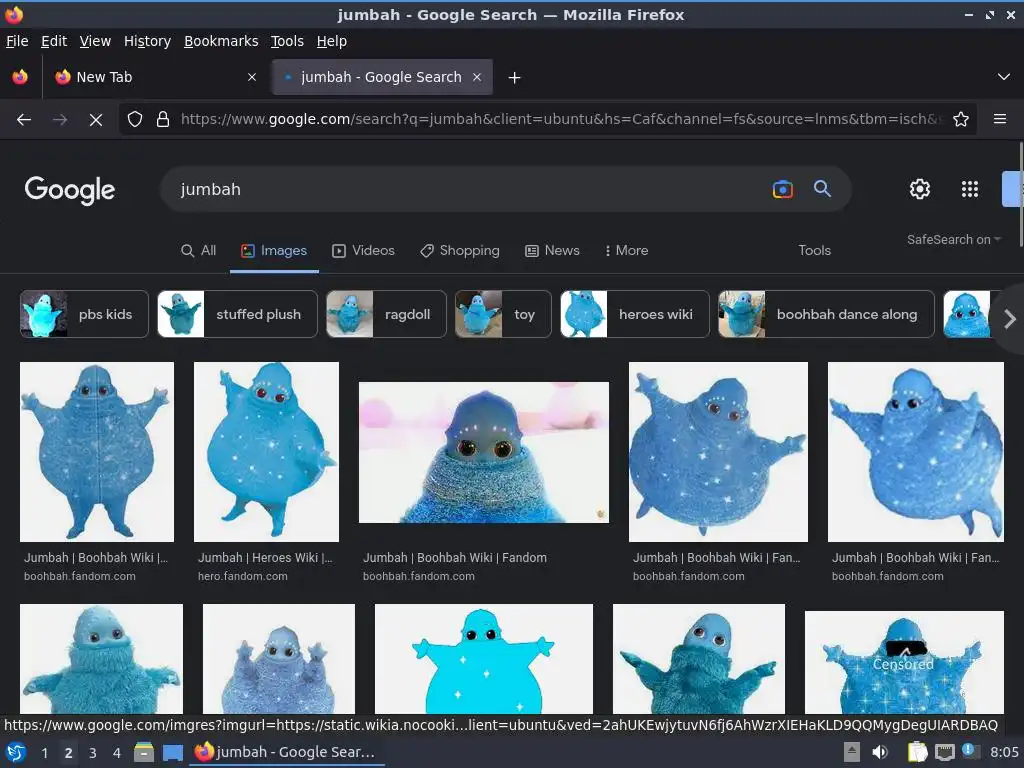Open Tools filter options
This screenshot has width=1024, height=768.
(814, 251)
